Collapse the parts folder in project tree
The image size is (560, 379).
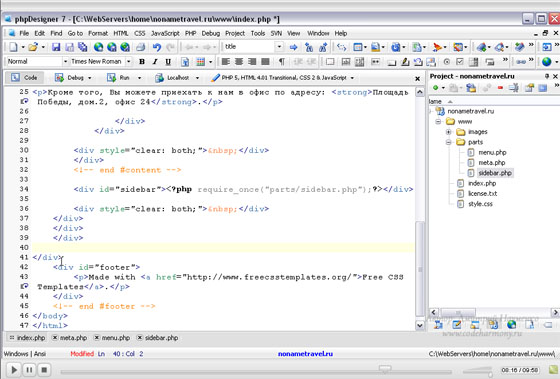click(x=449, y=142)
